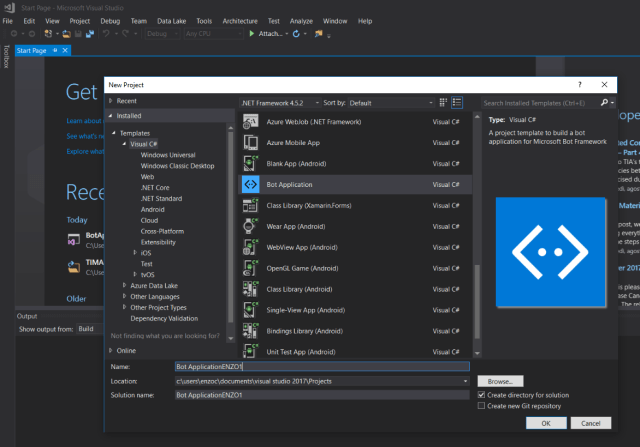Toggle Create directory for solution checkbox
Viewport: 640px width, 447px height.
(x=482, y=395)
